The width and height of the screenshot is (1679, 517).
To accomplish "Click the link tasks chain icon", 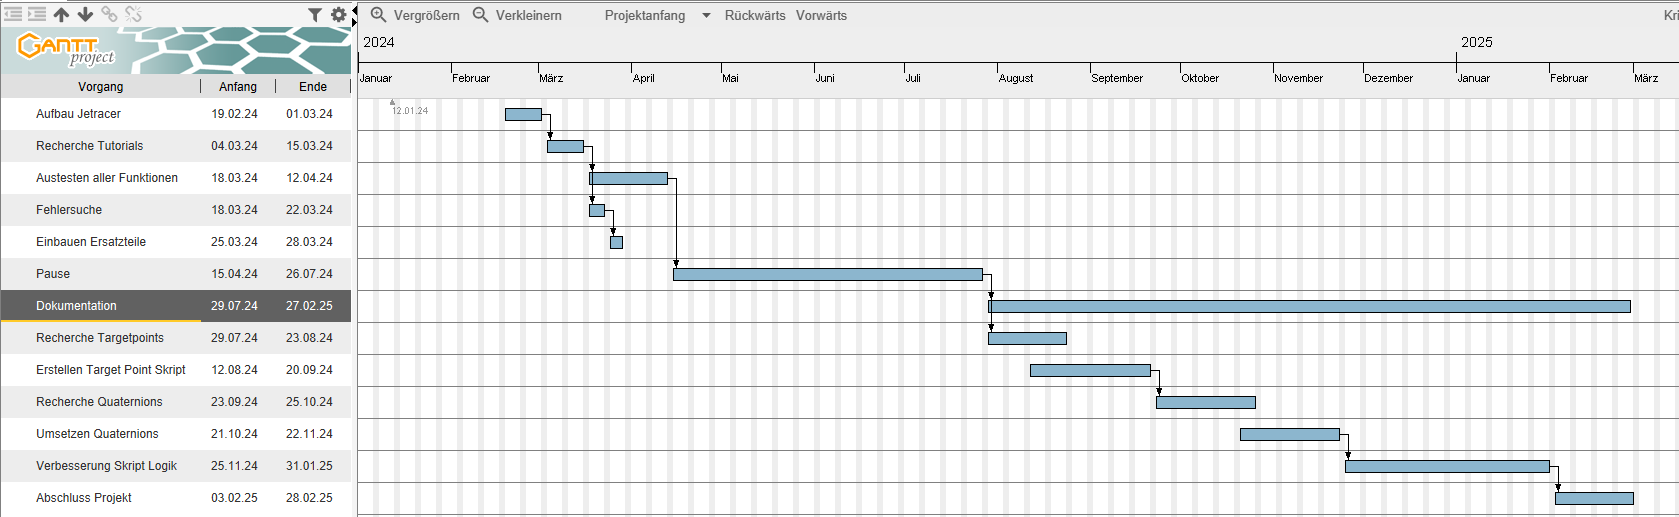I will [109, 14].
